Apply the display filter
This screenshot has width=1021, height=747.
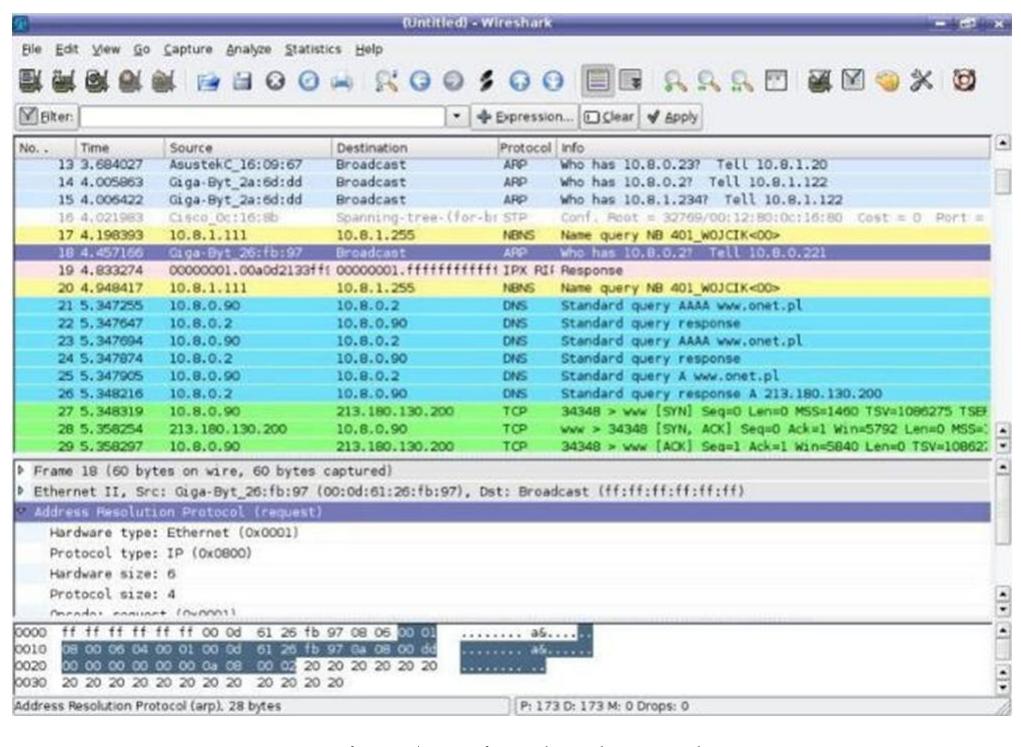pos(671,117)
